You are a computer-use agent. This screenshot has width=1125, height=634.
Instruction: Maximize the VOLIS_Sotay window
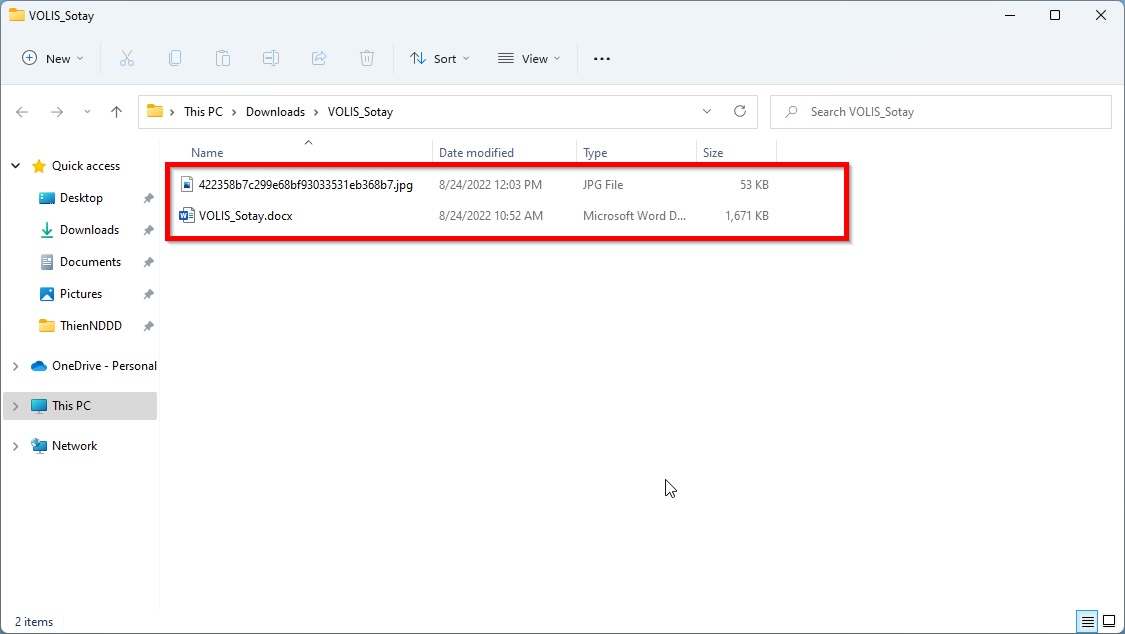(1055, 15)
